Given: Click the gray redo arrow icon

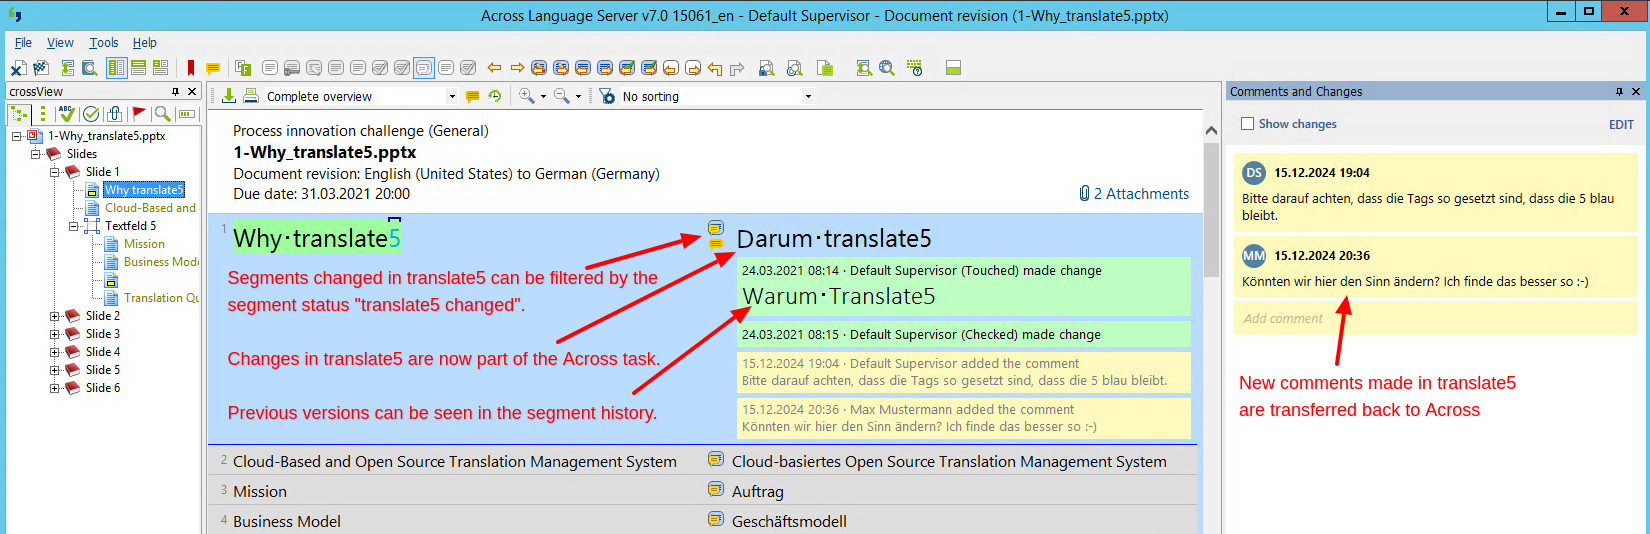Looking at the screenshot, I should [737, 68].
